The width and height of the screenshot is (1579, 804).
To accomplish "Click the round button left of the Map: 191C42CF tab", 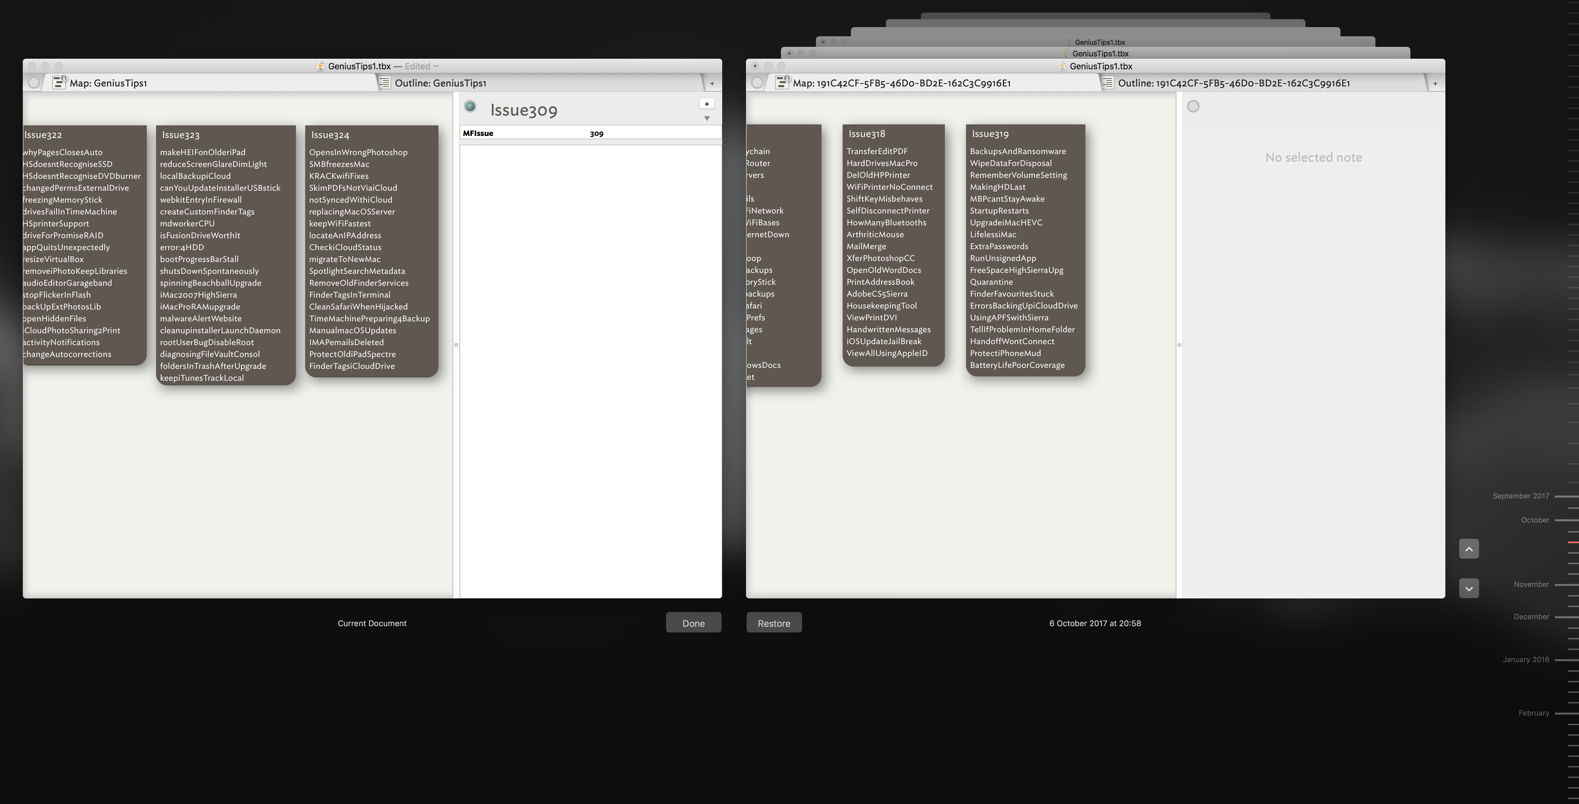I will (x=757, y=83).
